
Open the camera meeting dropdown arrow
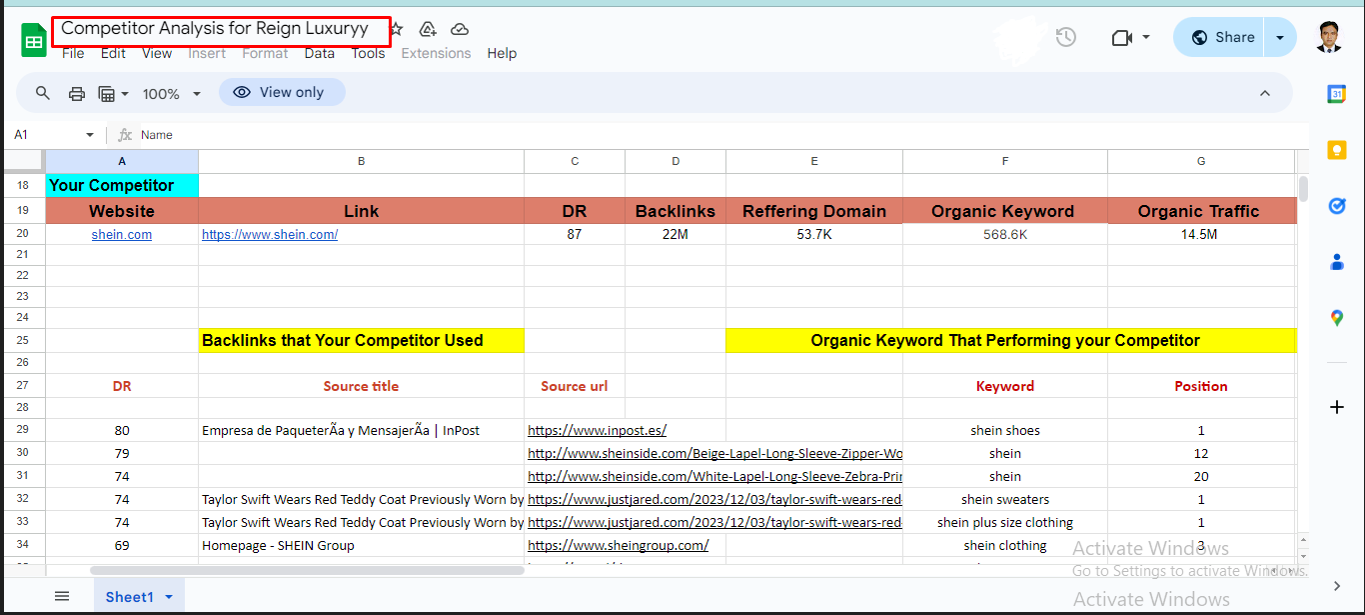[1146, 37]
